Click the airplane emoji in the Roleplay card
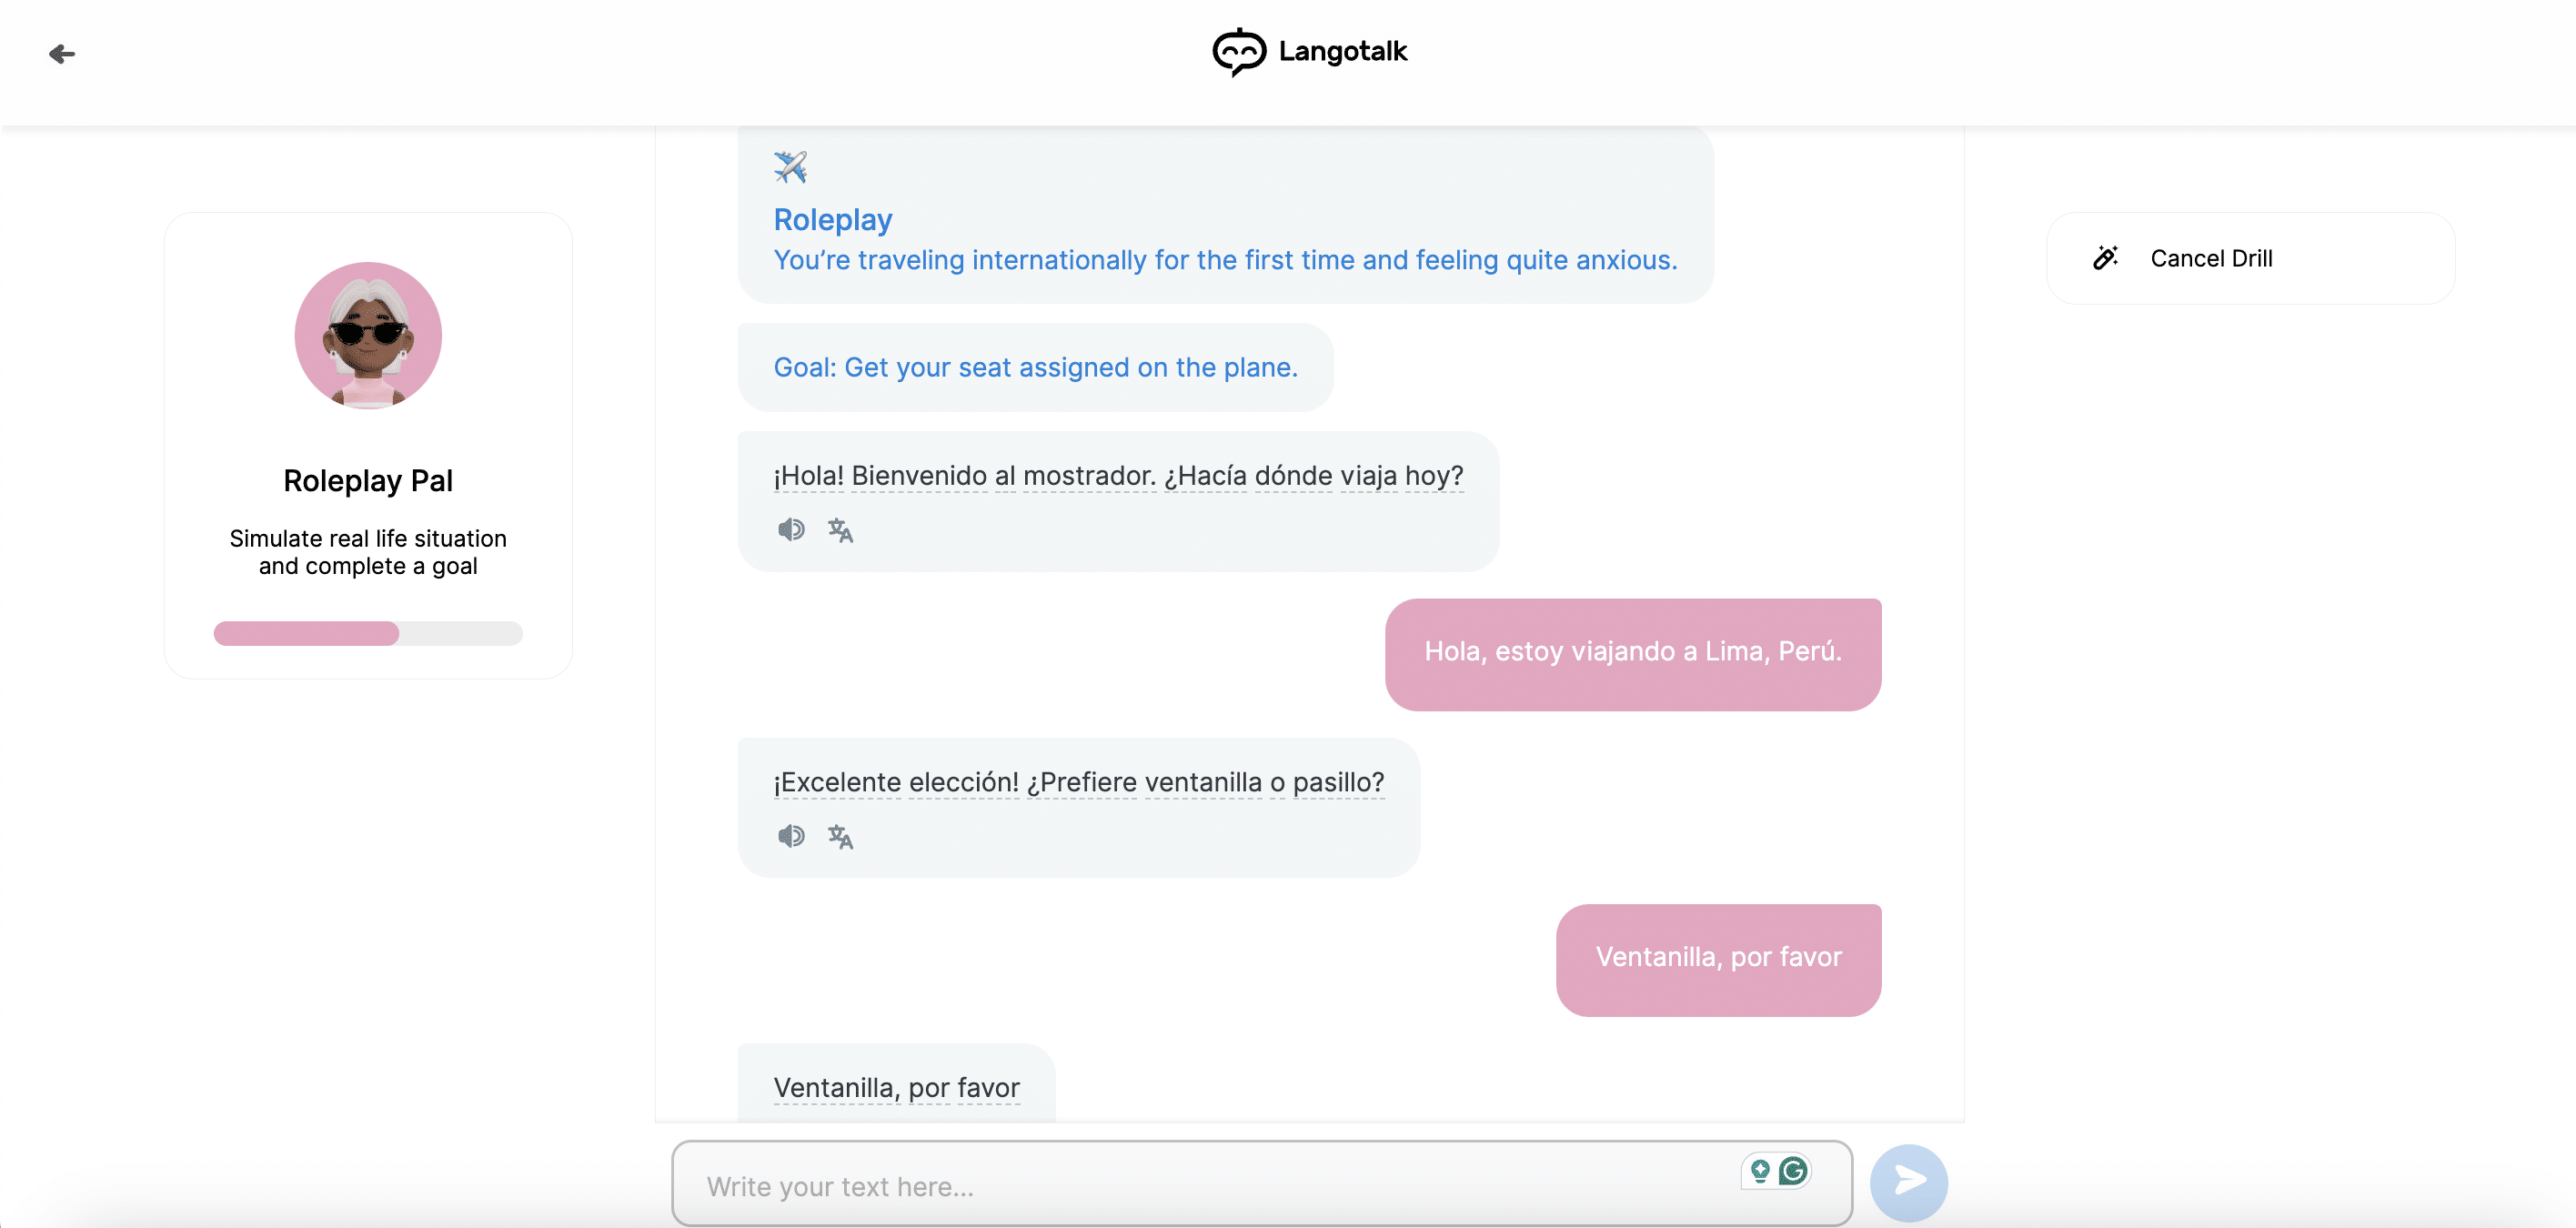Screen dimensions: 2576x1228 click(790, 167)
